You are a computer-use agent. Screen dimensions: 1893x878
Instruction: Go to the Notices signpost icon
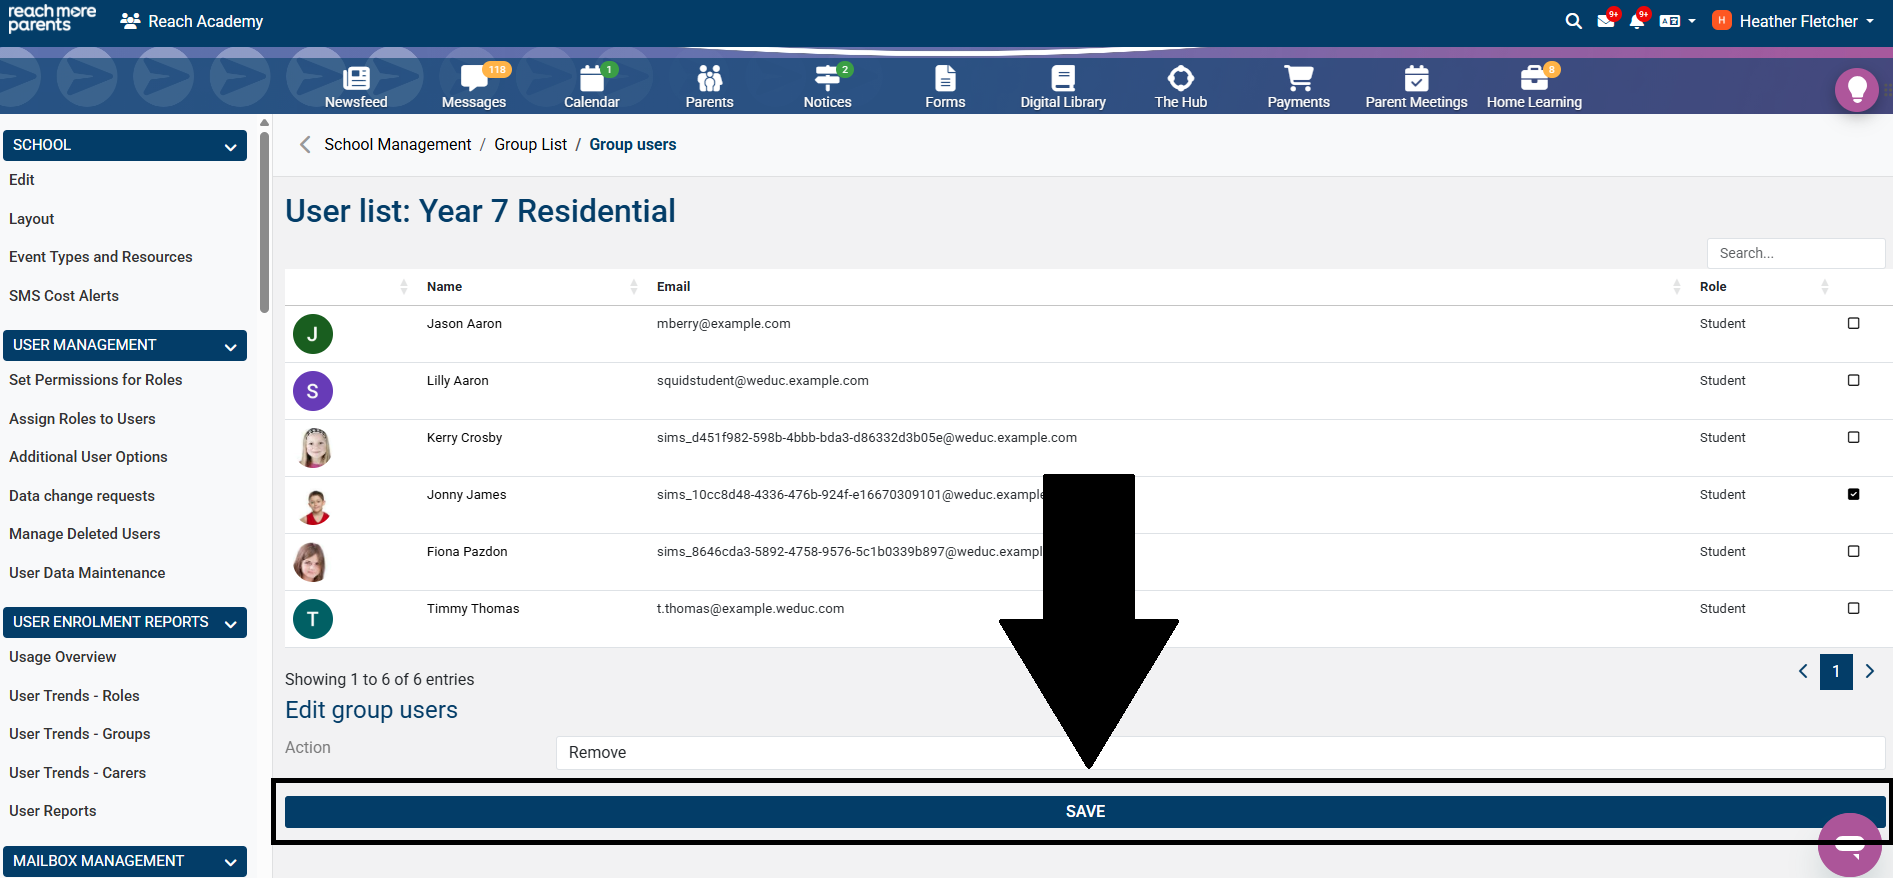(x=827, y=86)
